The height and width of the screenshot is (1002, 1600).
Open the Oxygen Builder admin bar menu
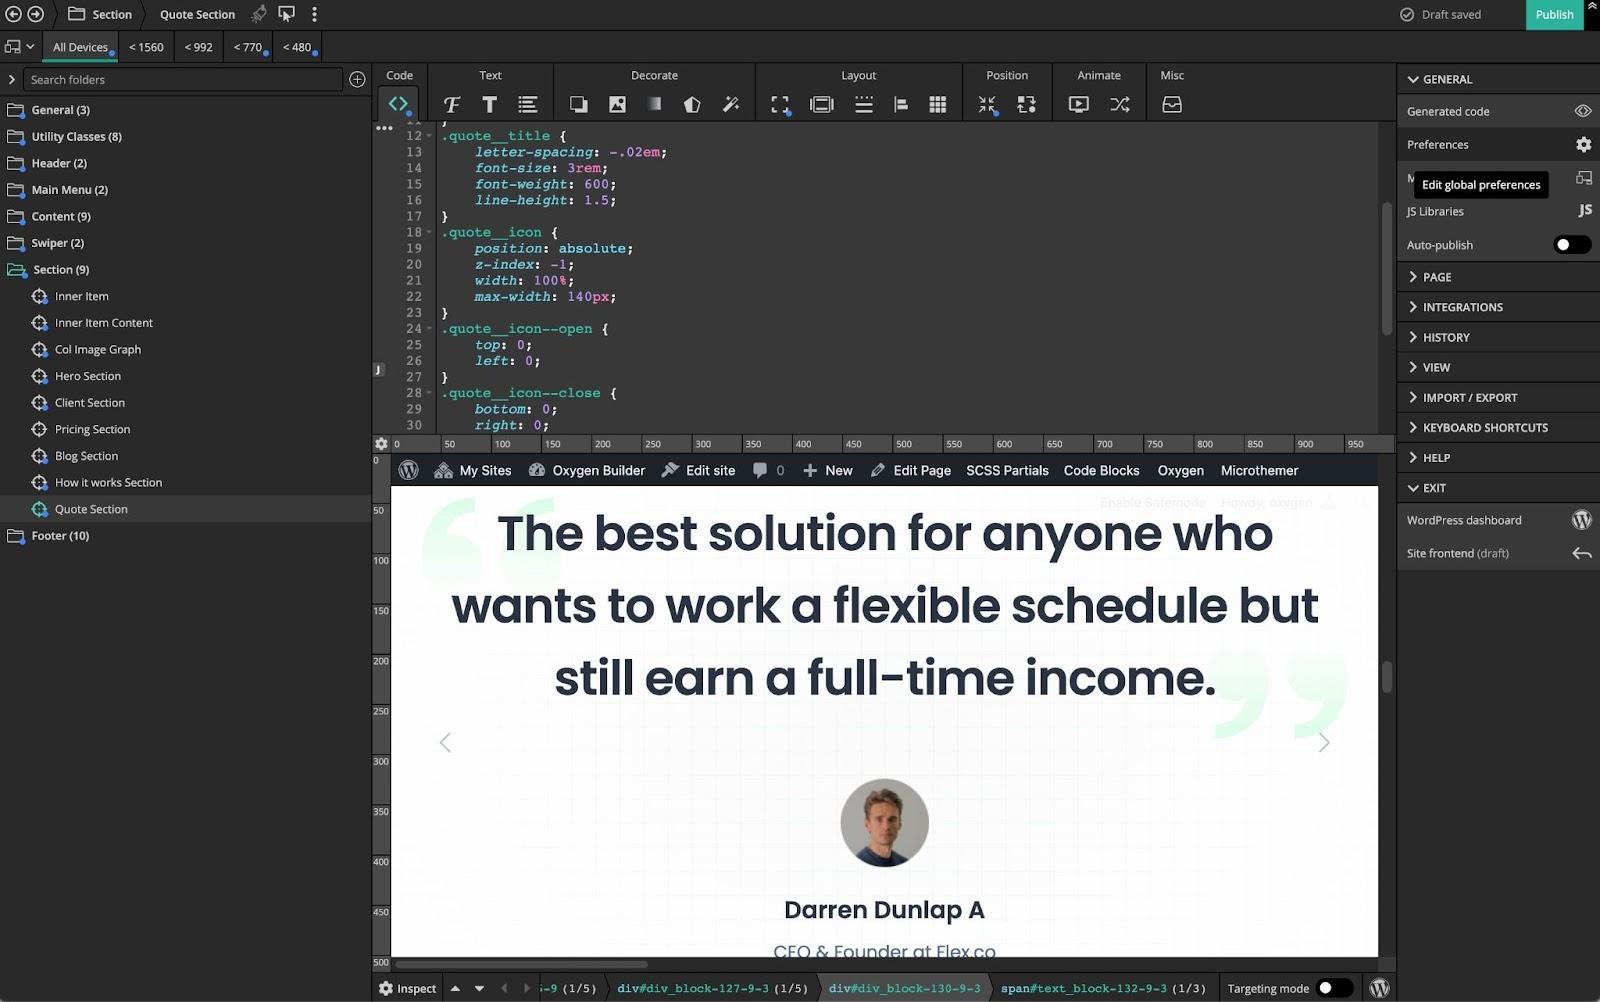587,471
